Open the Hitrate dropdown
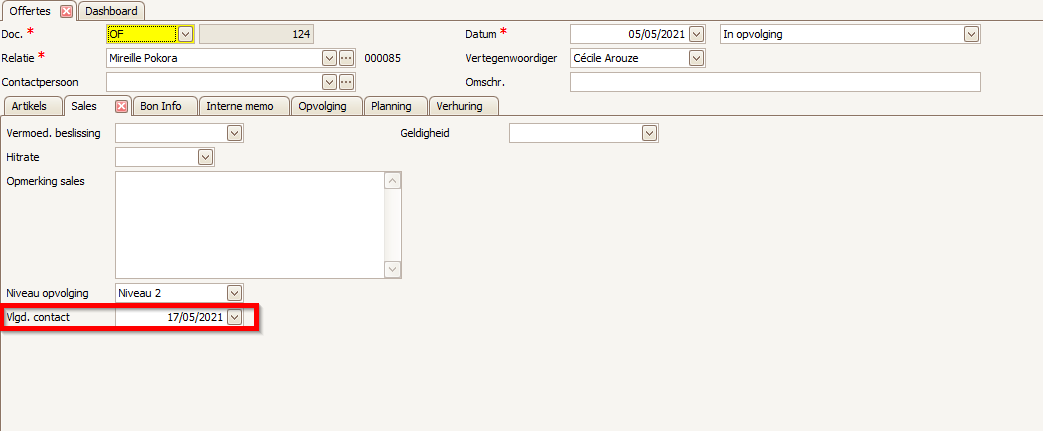This screenshot has height=431, width=1043. [x=206, y=157]
